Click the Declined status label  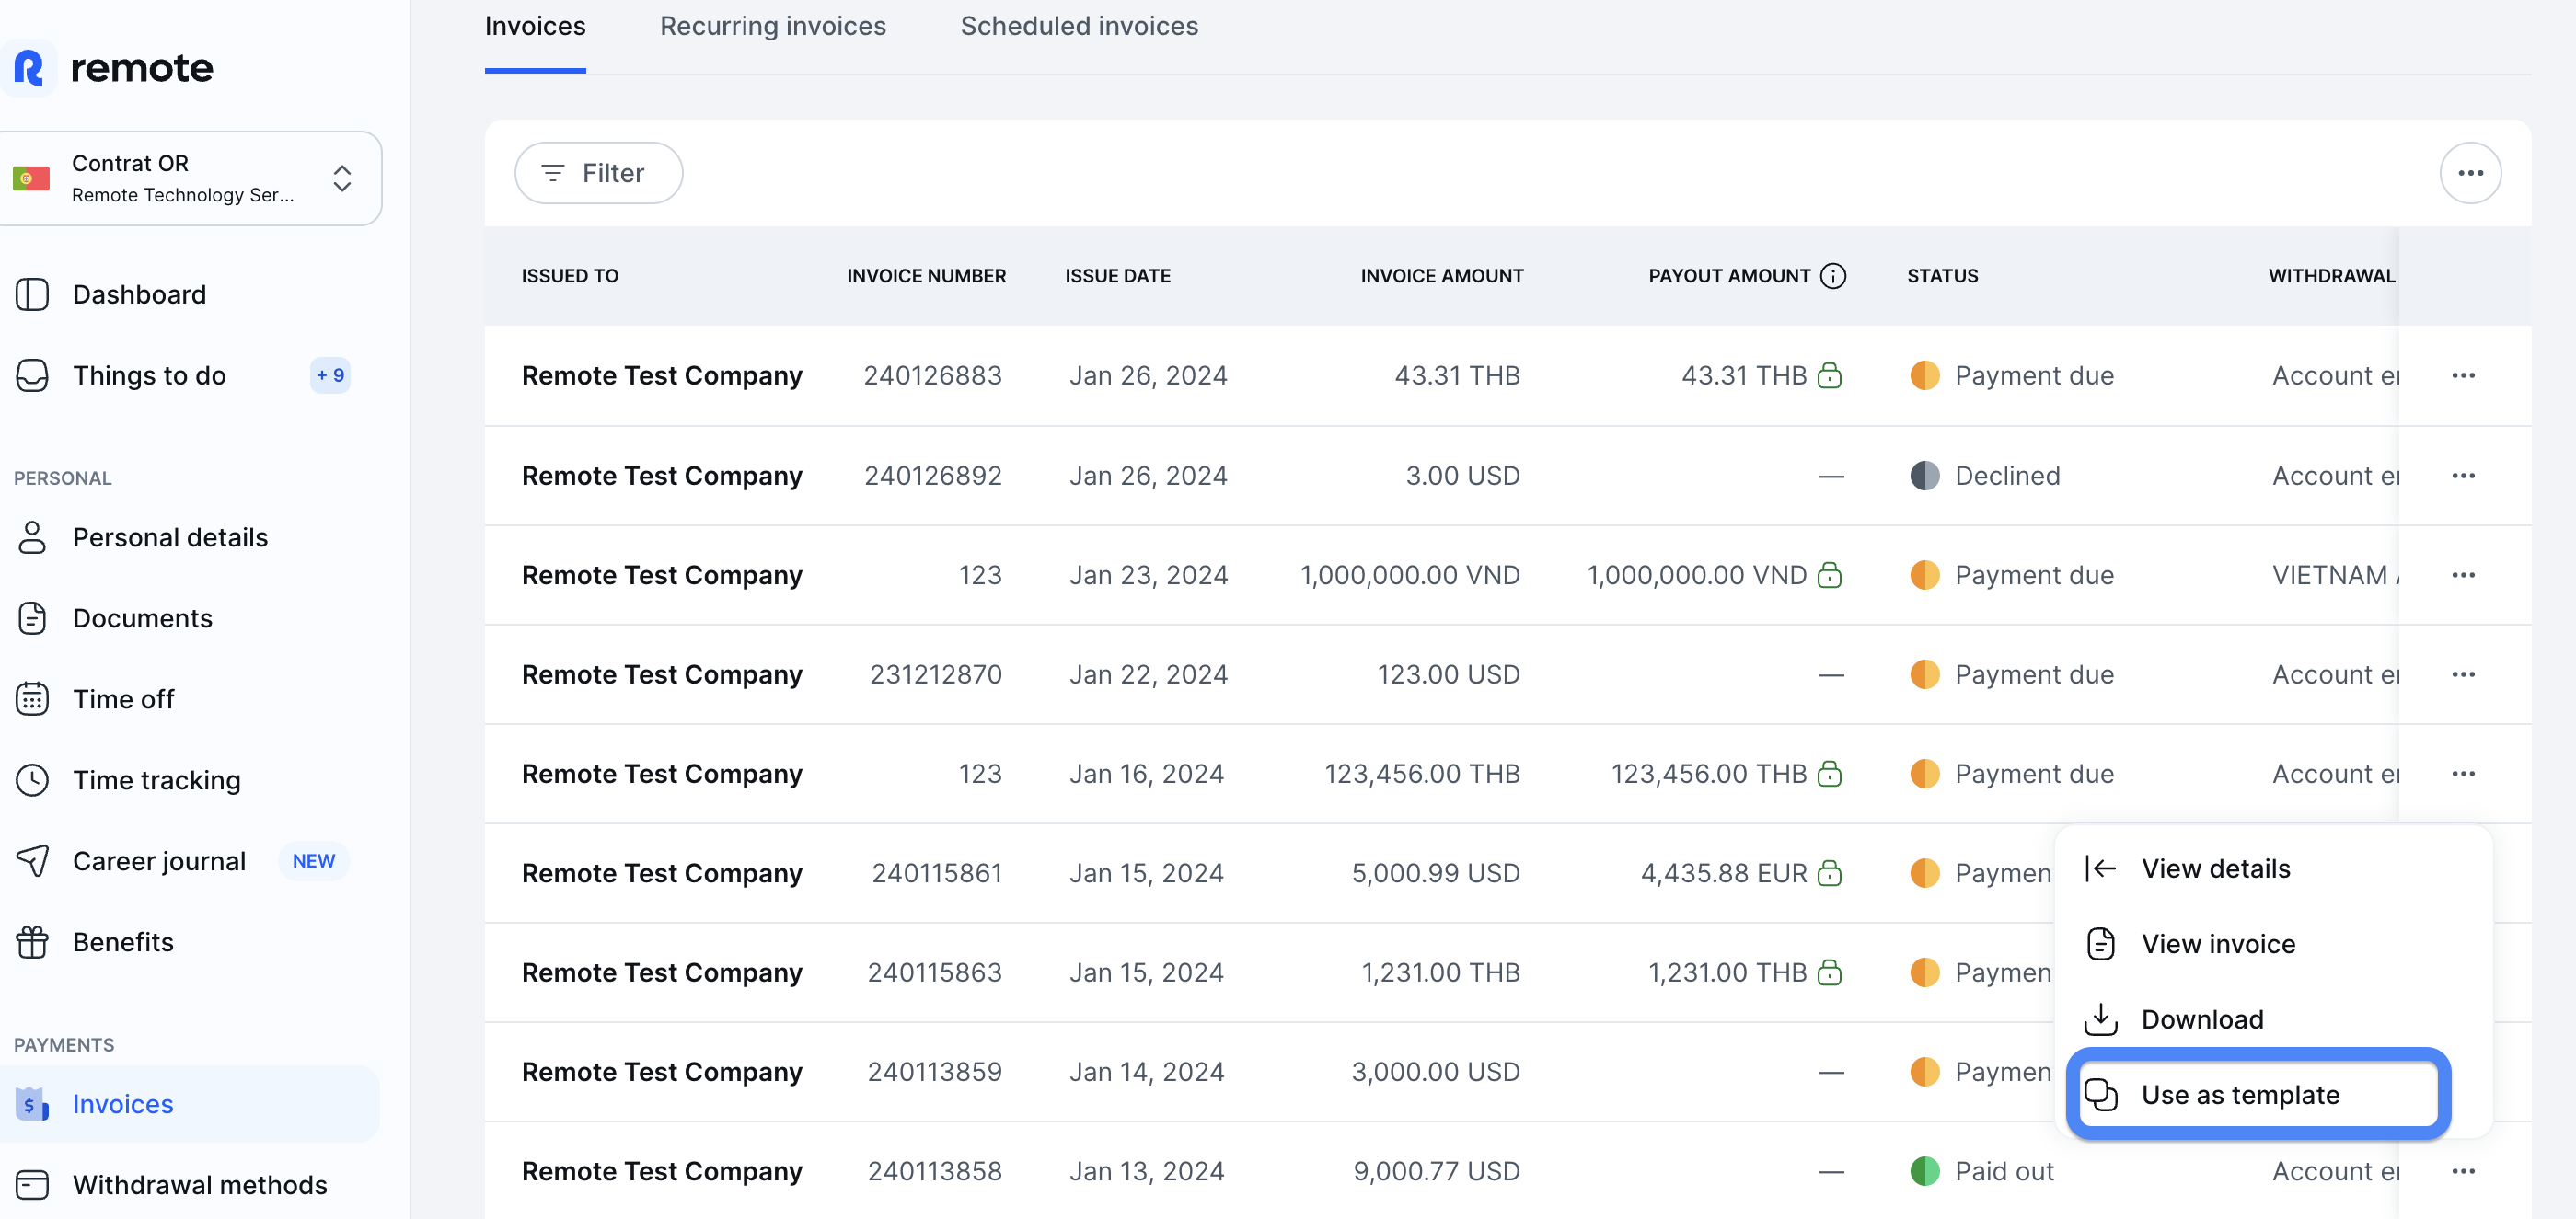coord(2007,475)
